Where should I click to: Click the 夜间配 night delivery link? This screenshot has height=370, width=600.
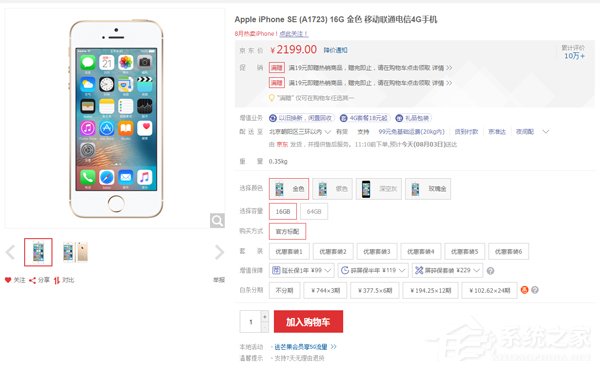pyautogui.click(x=524, y=132)
